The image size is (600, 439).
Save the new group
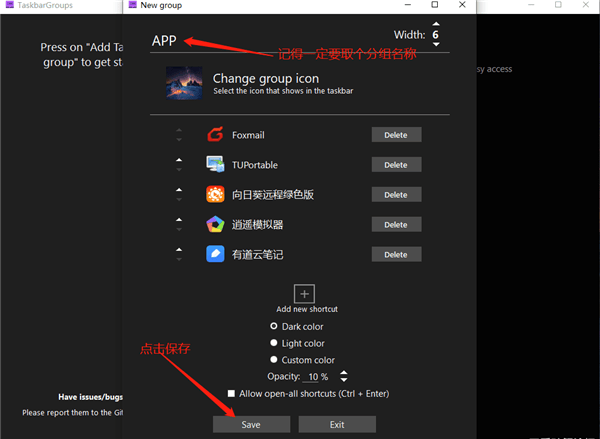coord(251,425)
